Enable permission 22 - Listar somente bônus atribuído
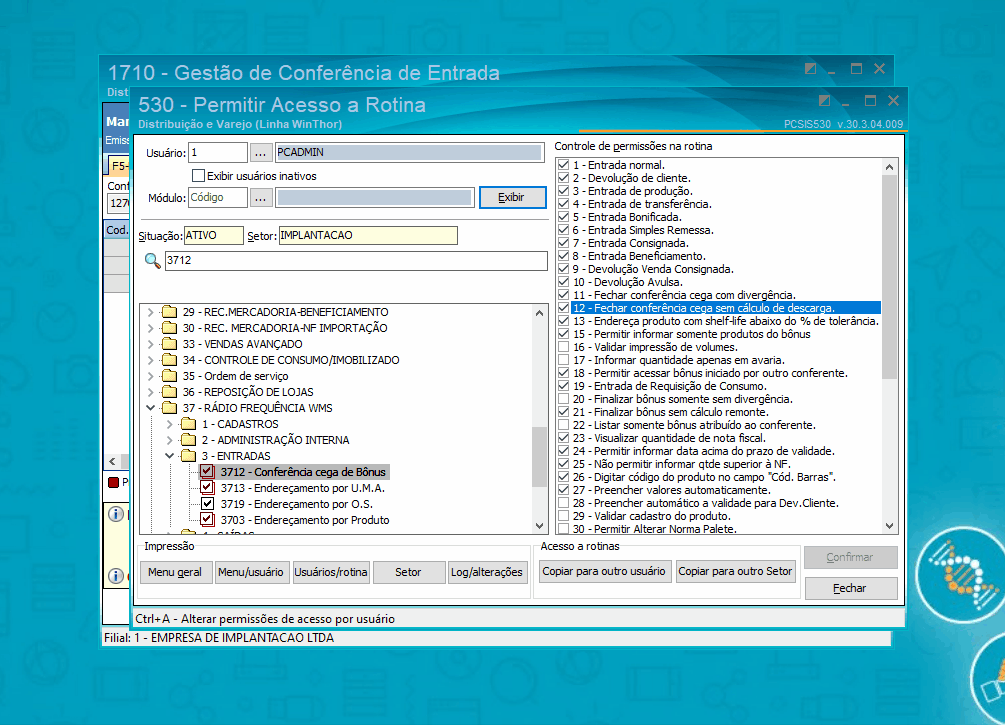 point(563,425)
